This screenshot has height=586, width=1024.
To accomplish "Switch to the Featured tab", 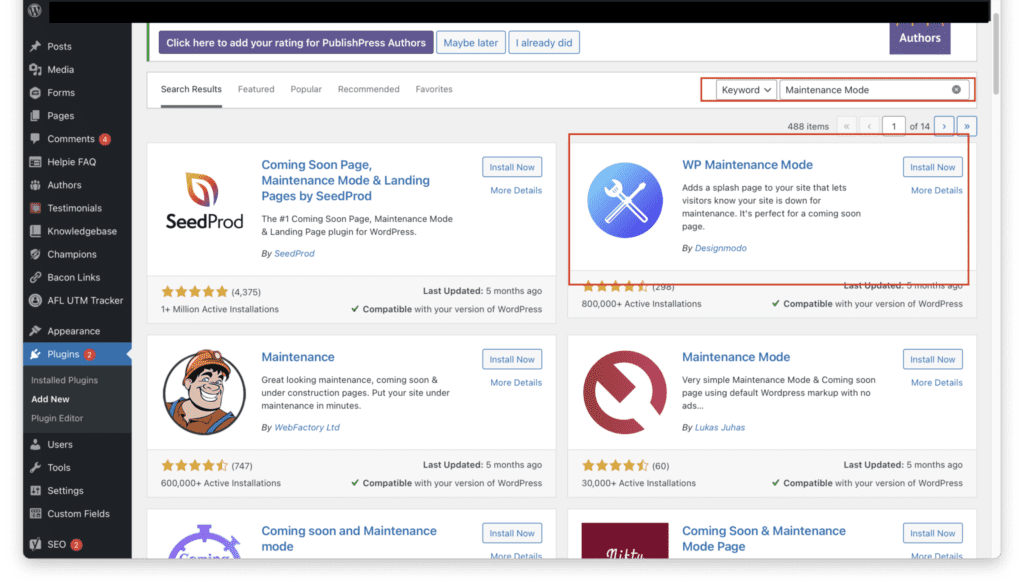I will pos(256,89).
